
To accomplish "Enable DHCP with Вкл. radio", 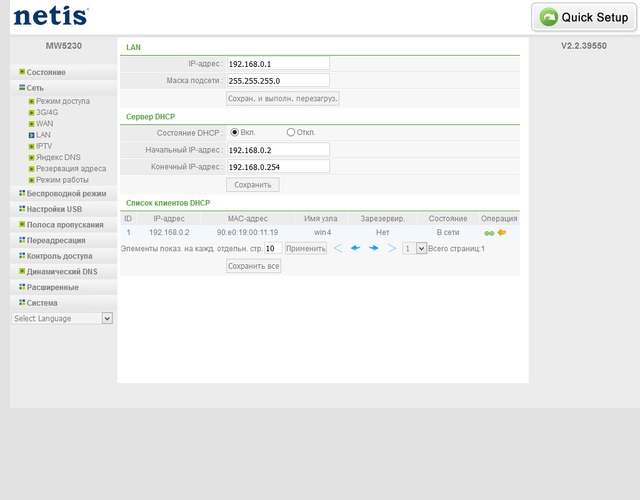I will (x=234, y=132).
